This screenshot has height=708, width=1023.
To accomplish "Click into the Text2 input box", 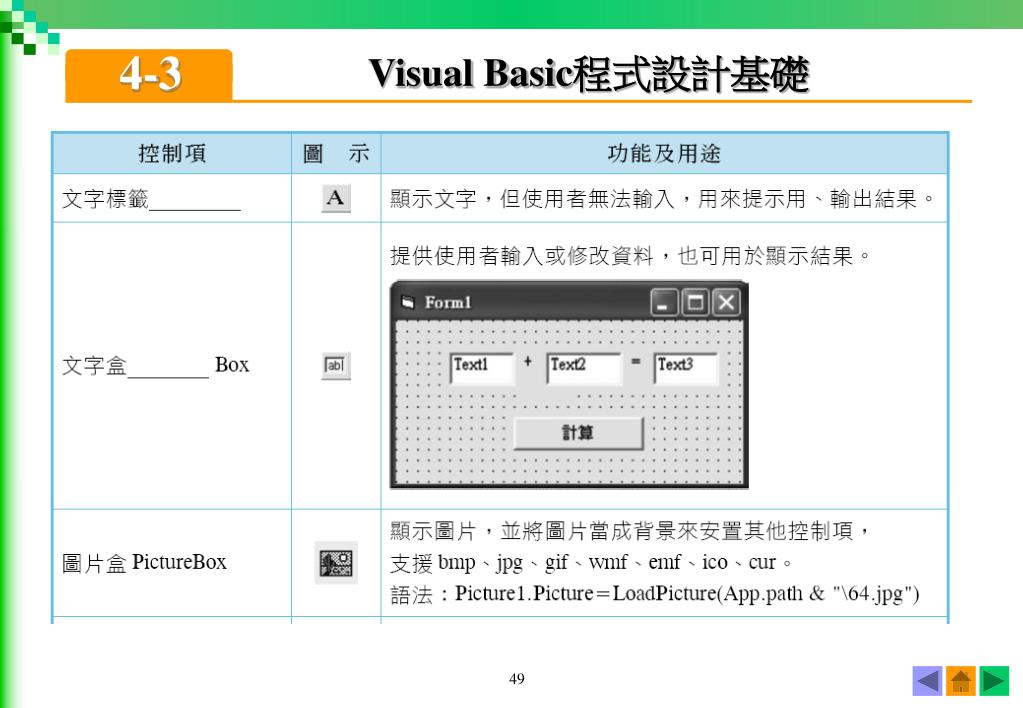I will click(x=584, y=369).
